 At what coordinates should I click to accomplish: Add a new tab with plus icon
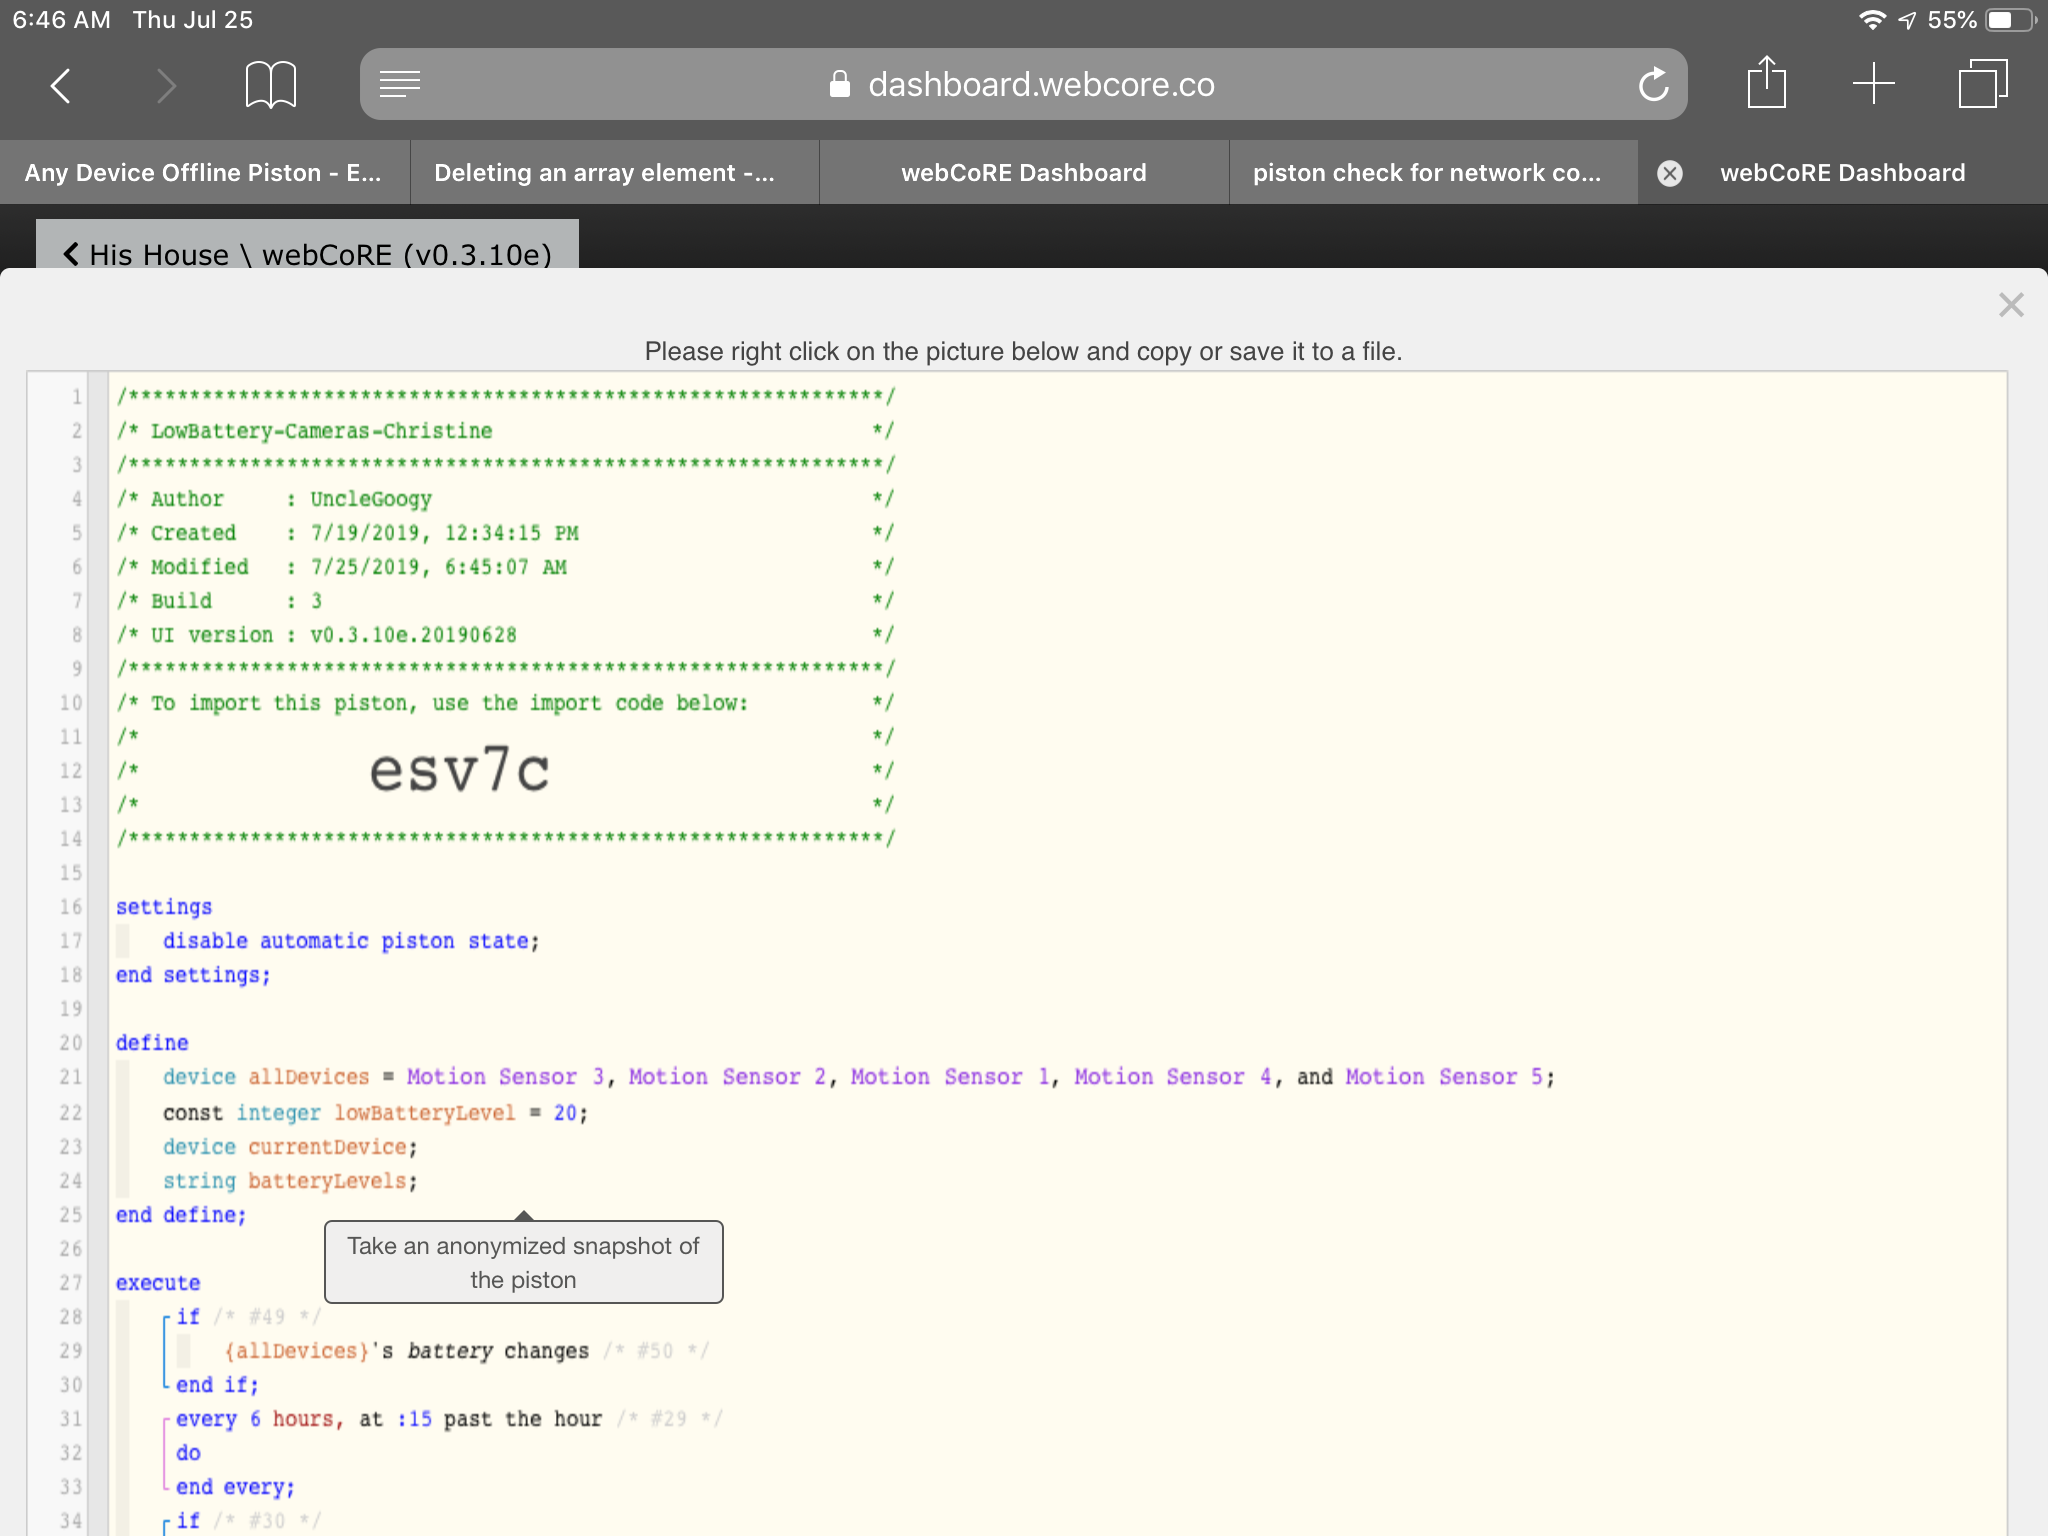pos(1873,84)
